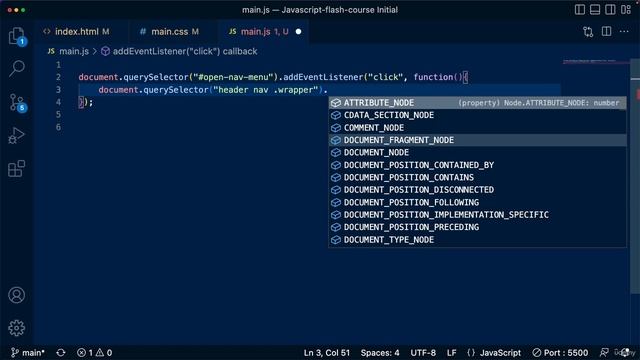This screenshot has height=360, width=640.
Task: Select DOCUMENT_POSITION_FOLLOWING suggestion
Action: tap(477, 202)
